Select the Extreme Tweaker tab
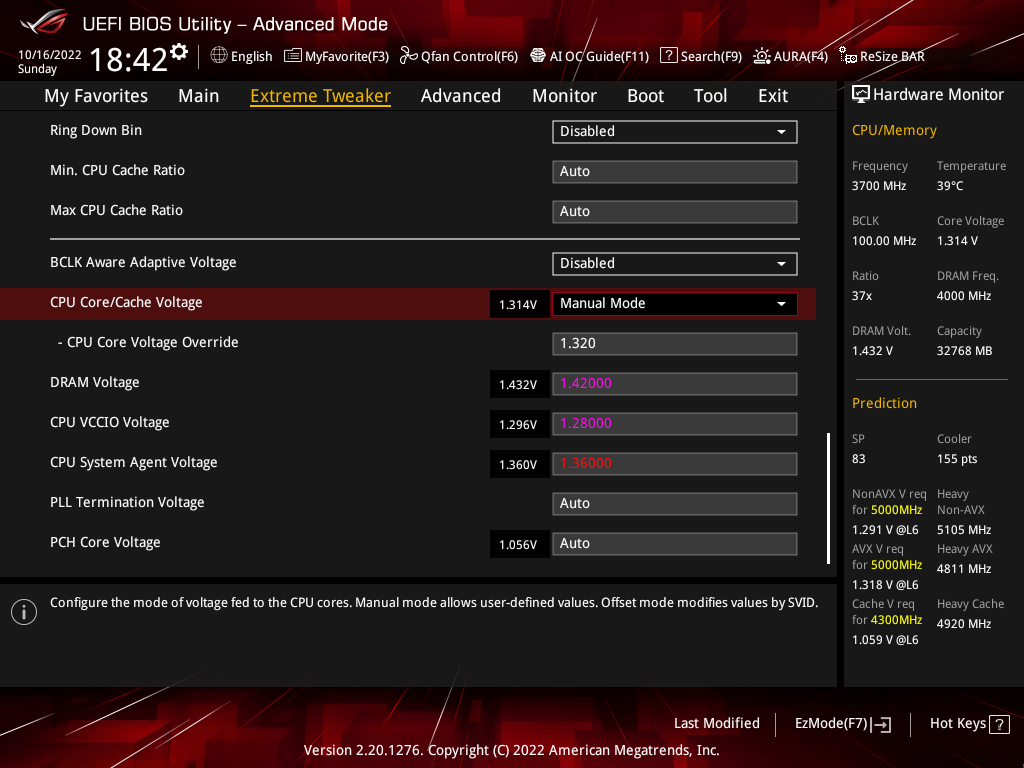The image size is (1024, 768). pyautogui.click(x=321, y=96)
